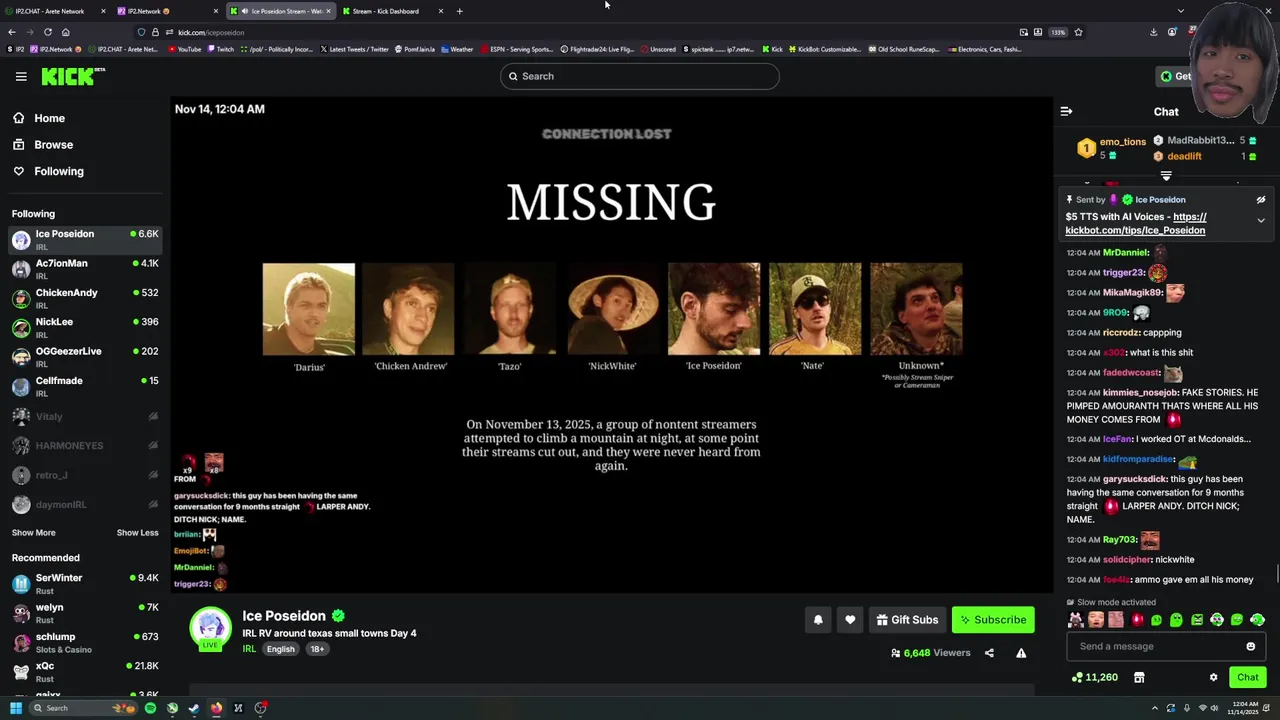
Task: Click the 11,260 channel points balance
Action: tap(1095, 677)
